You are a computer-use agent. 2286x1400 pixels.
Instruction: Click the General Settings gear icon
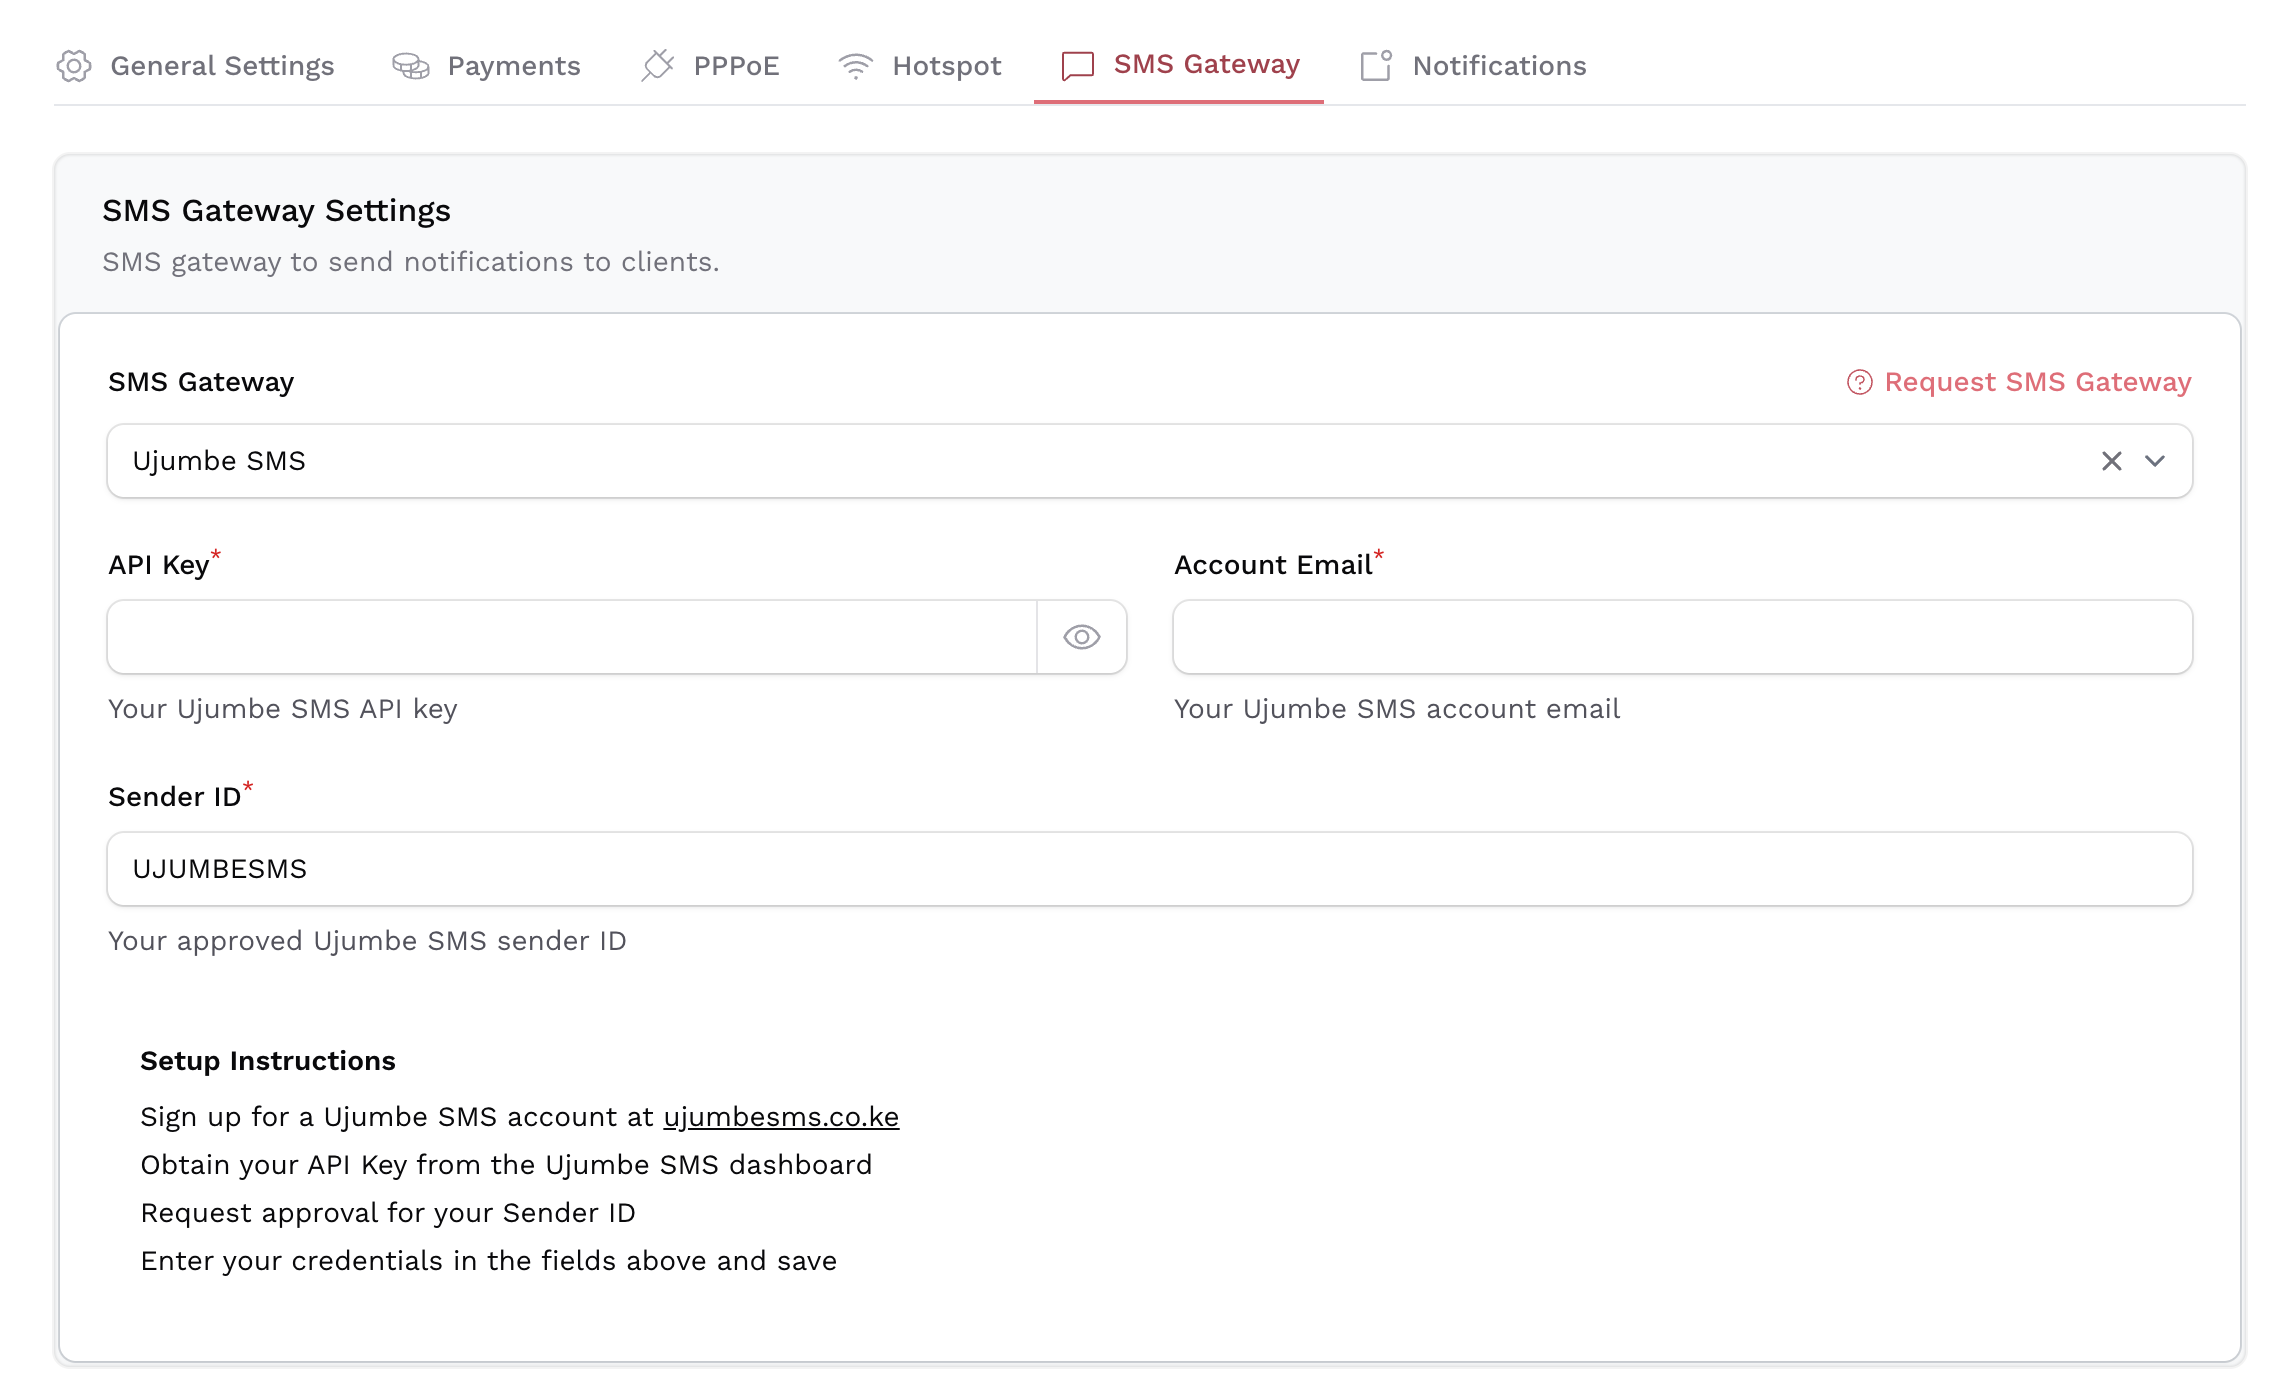(75, 66)
